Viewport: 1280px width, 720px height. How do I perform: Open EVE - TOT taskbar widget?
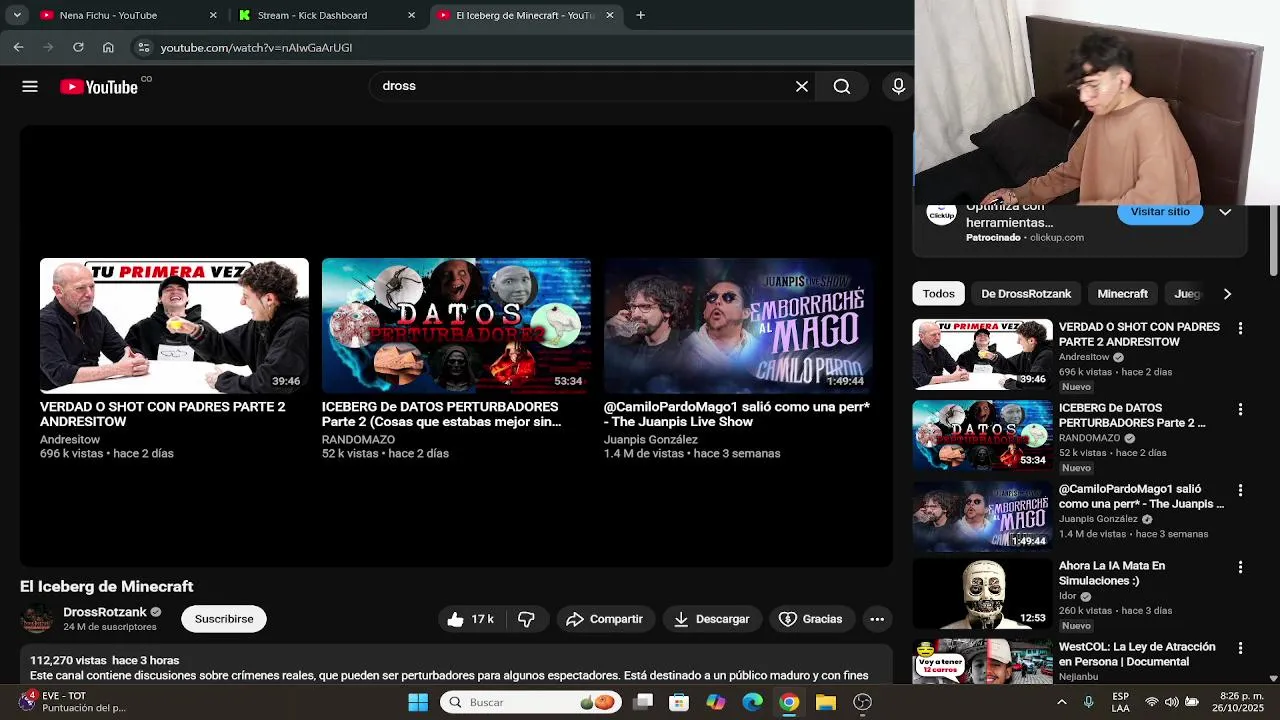click(70, 702)
